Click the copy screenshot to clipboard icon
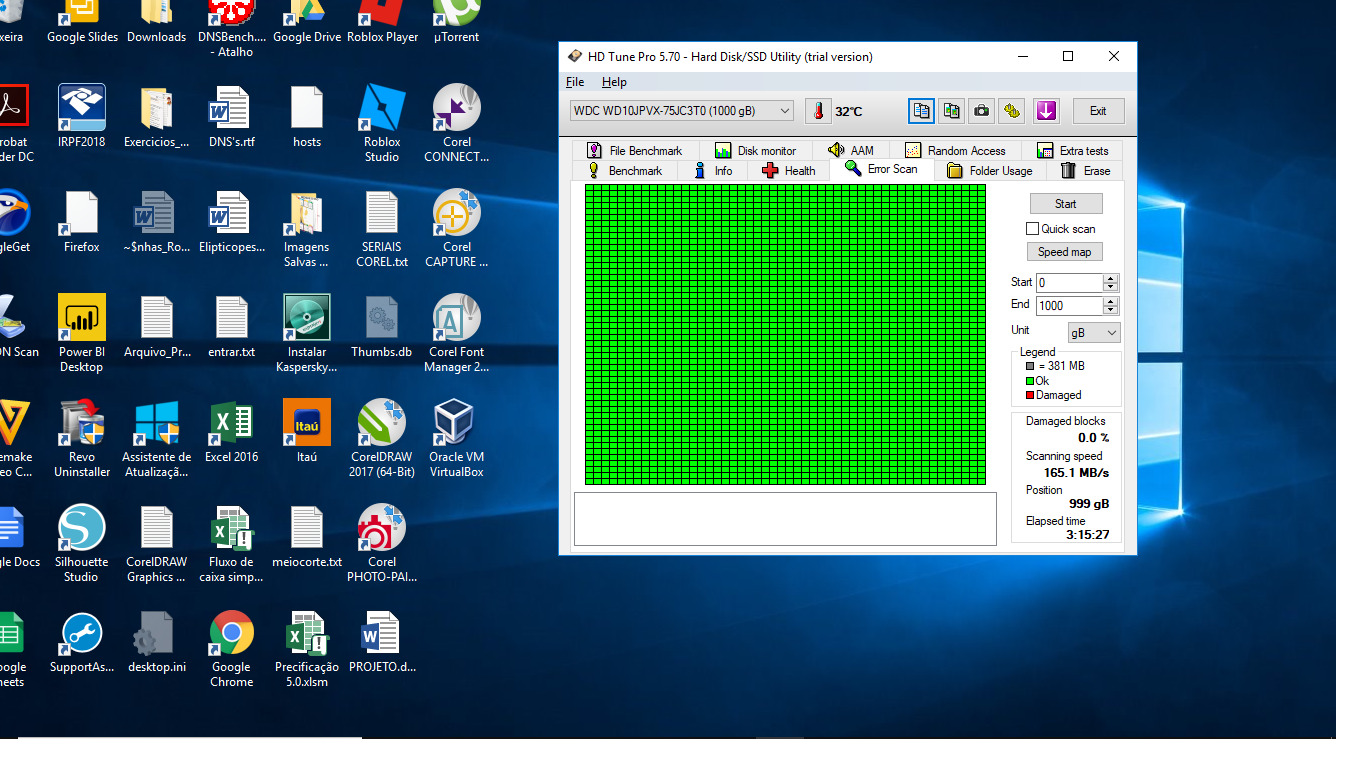The width and height of the screenshot is (1366, 768). [952, 111]
